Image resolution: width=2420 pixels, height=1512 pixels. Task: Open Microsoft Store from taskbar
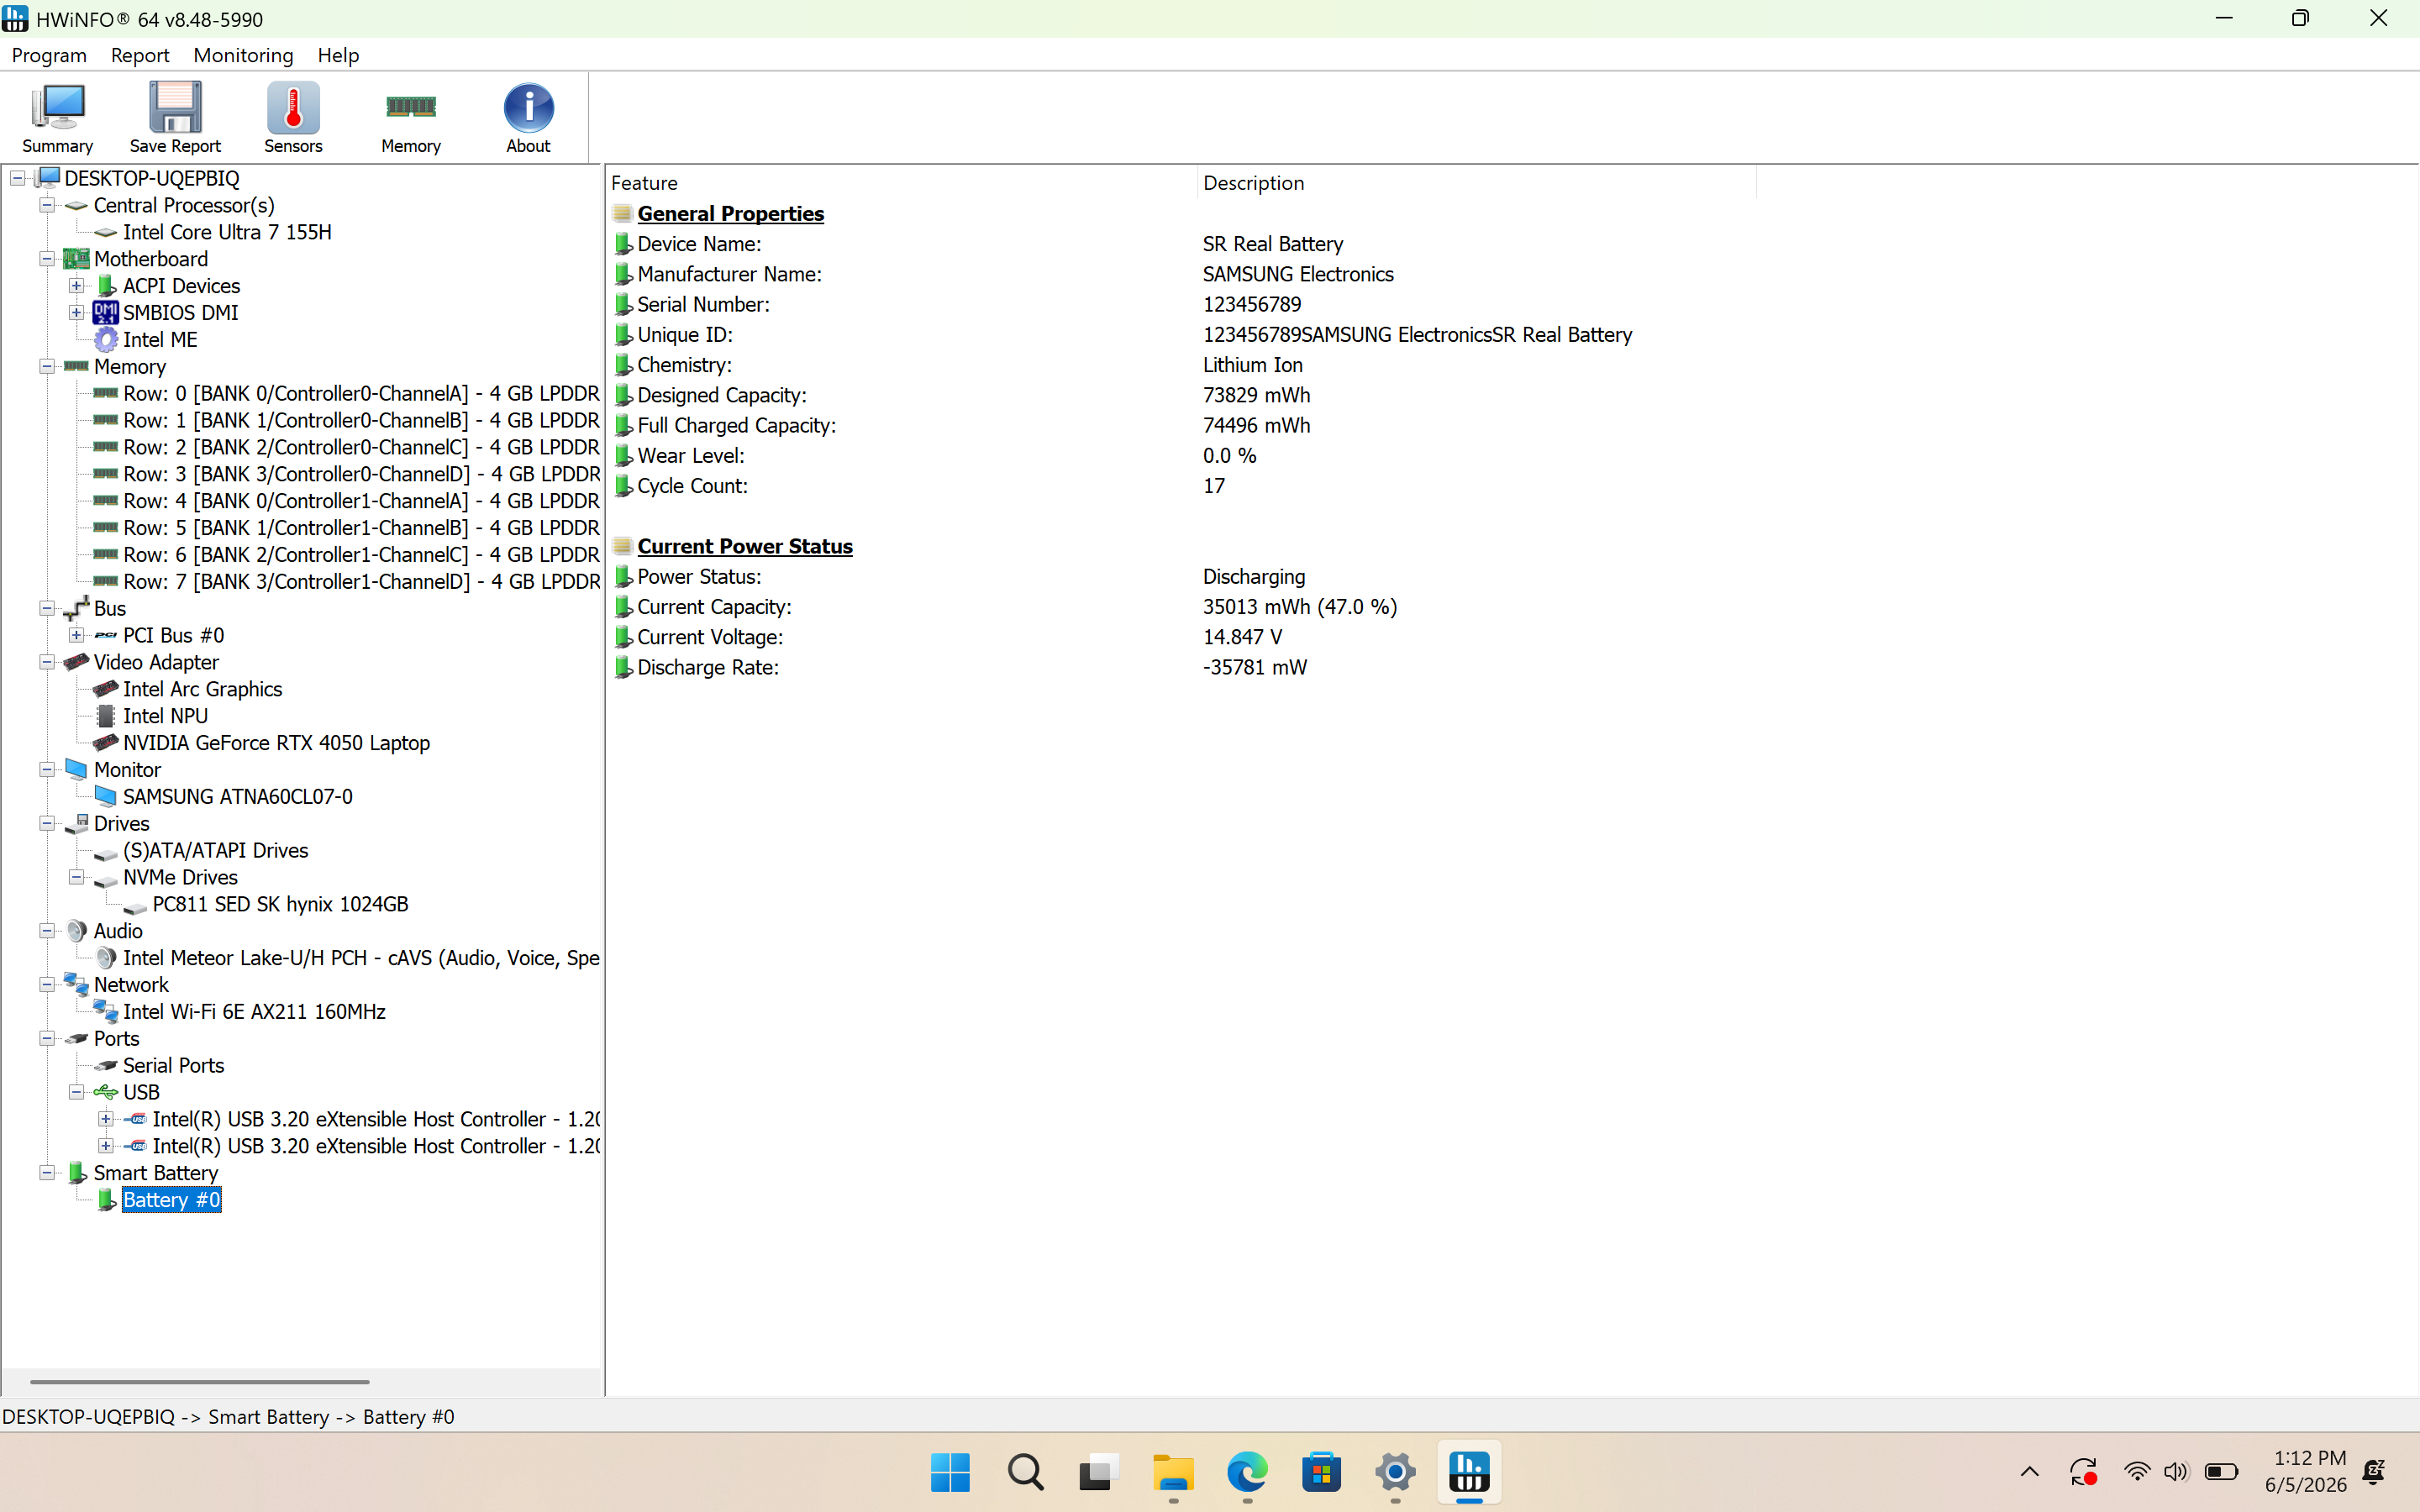1321,1472
